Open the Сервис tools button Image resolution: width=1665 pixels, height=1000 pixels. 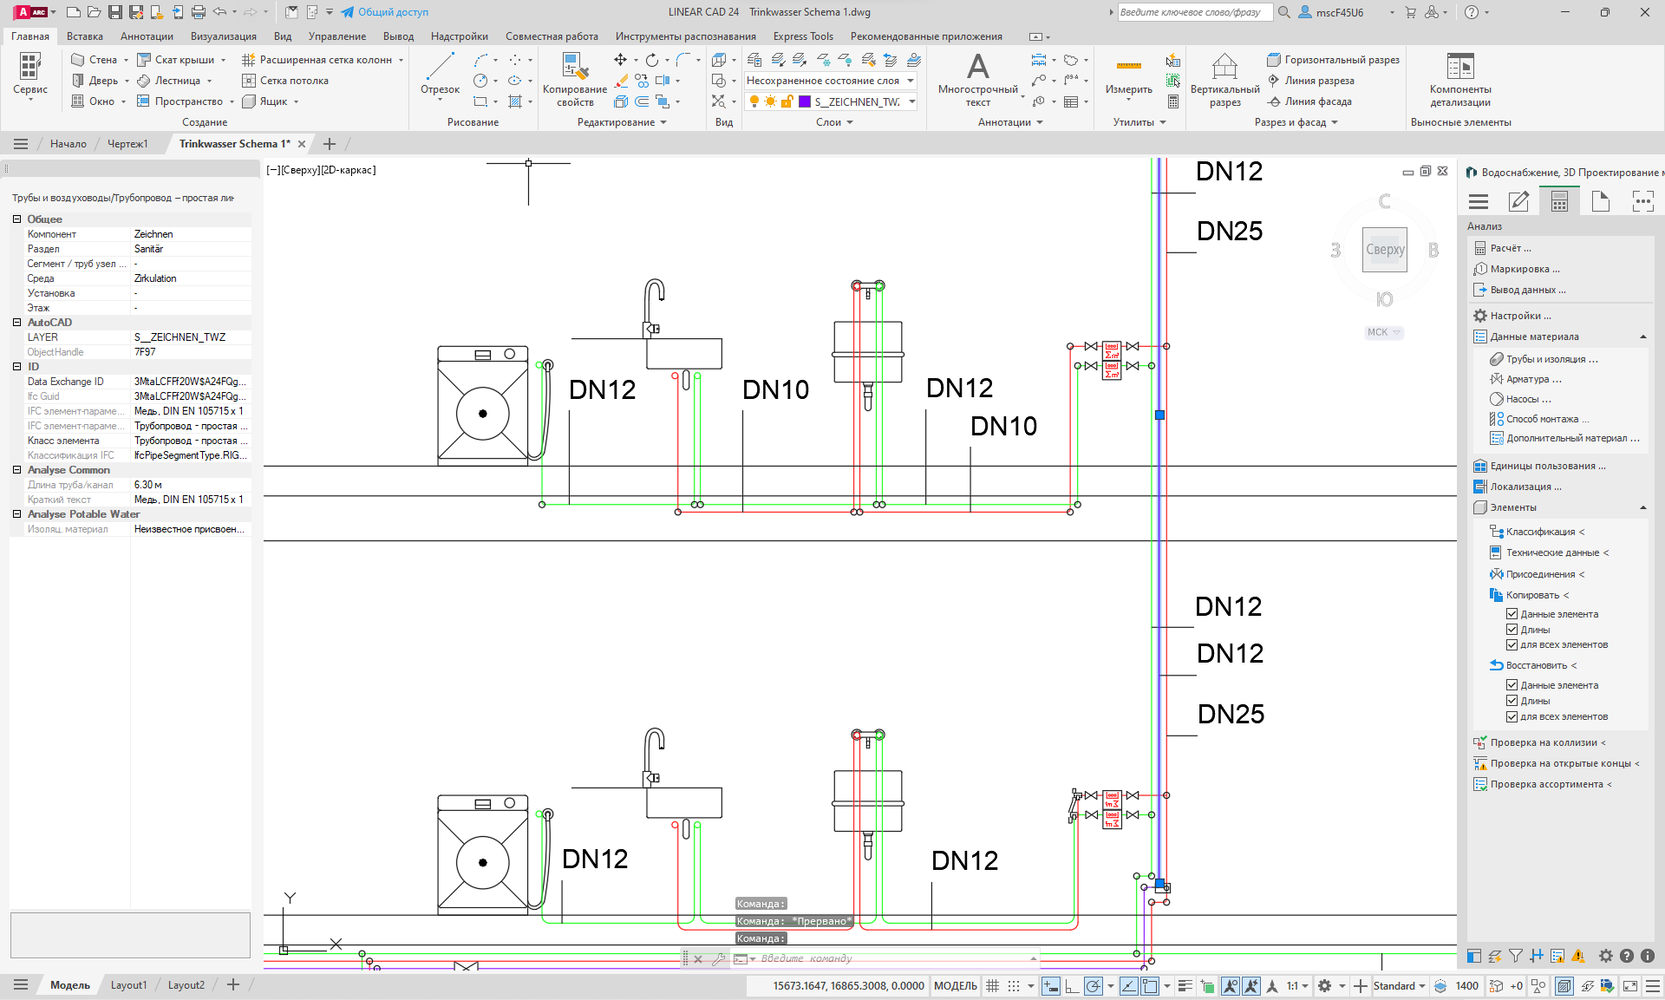30,76
